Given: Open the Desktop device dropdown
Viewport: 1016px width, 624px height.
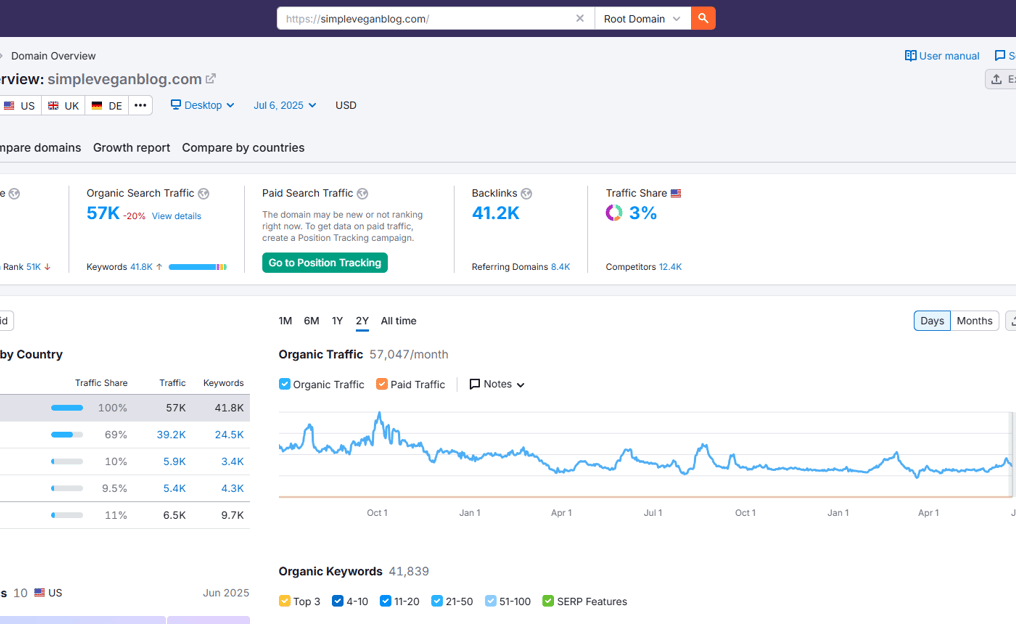Looking at the screenshot, I should click(202, 105).
